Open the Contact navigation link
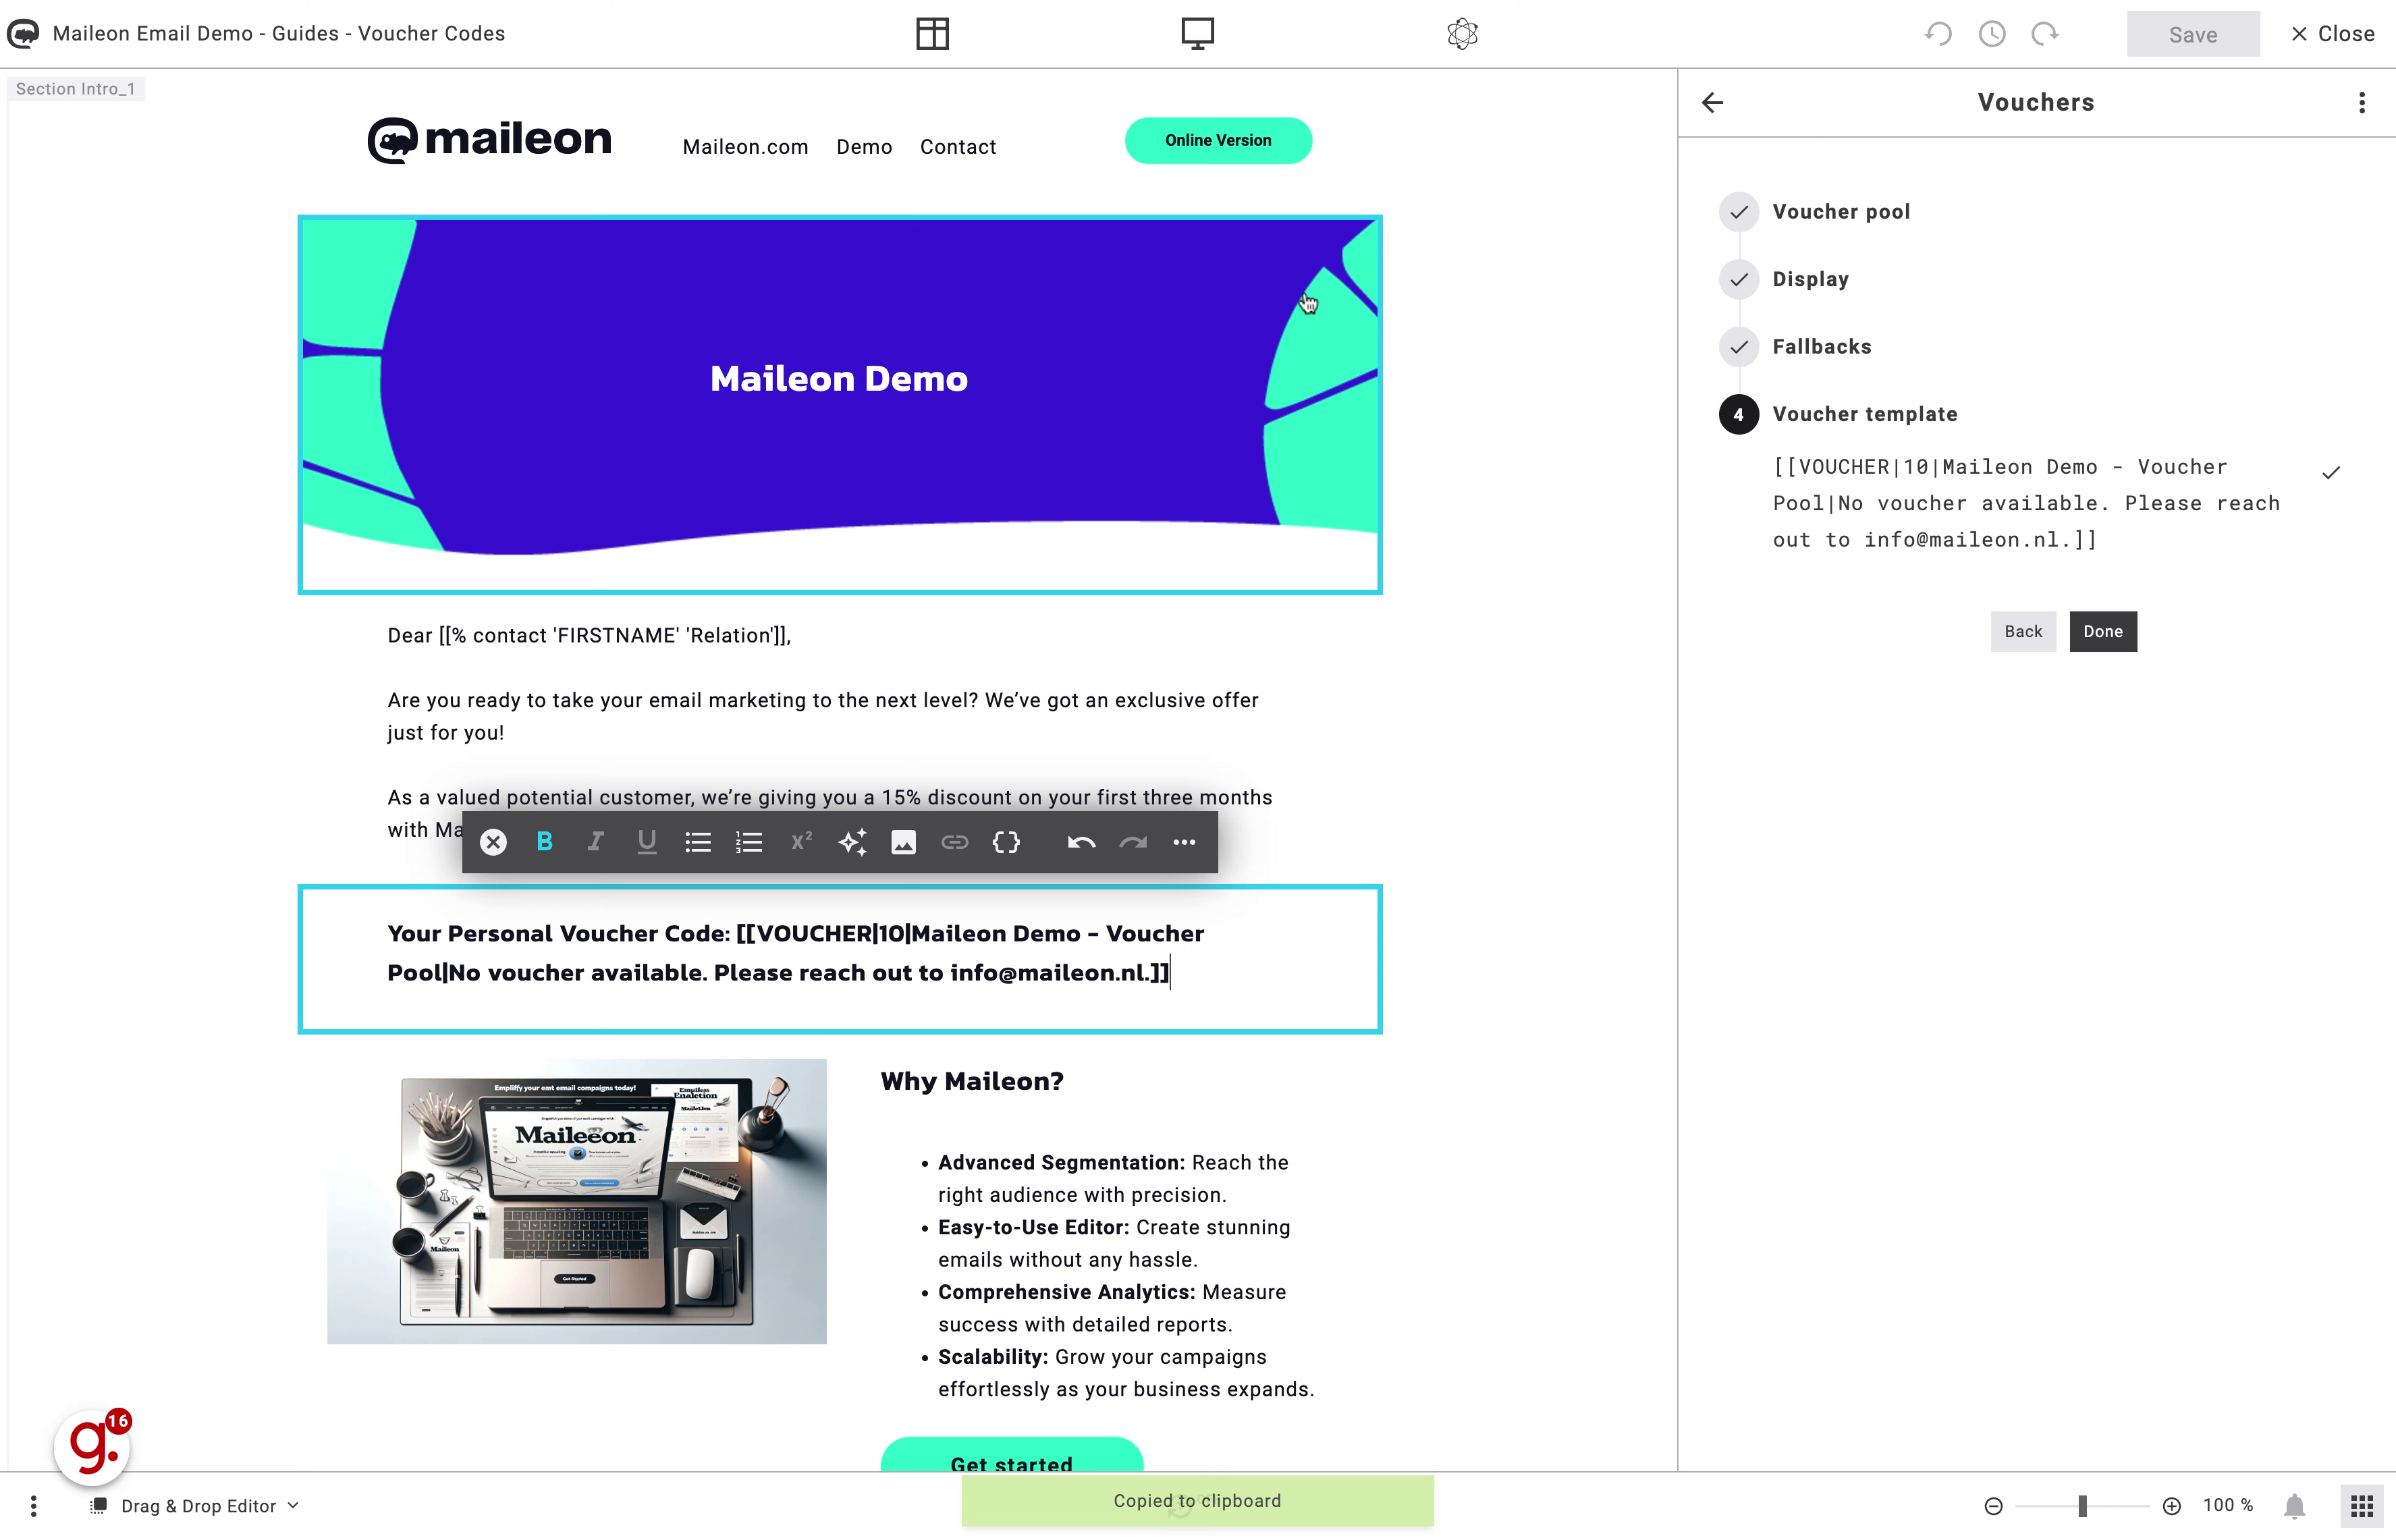The image size is (2396, 1540). [958, 147]
